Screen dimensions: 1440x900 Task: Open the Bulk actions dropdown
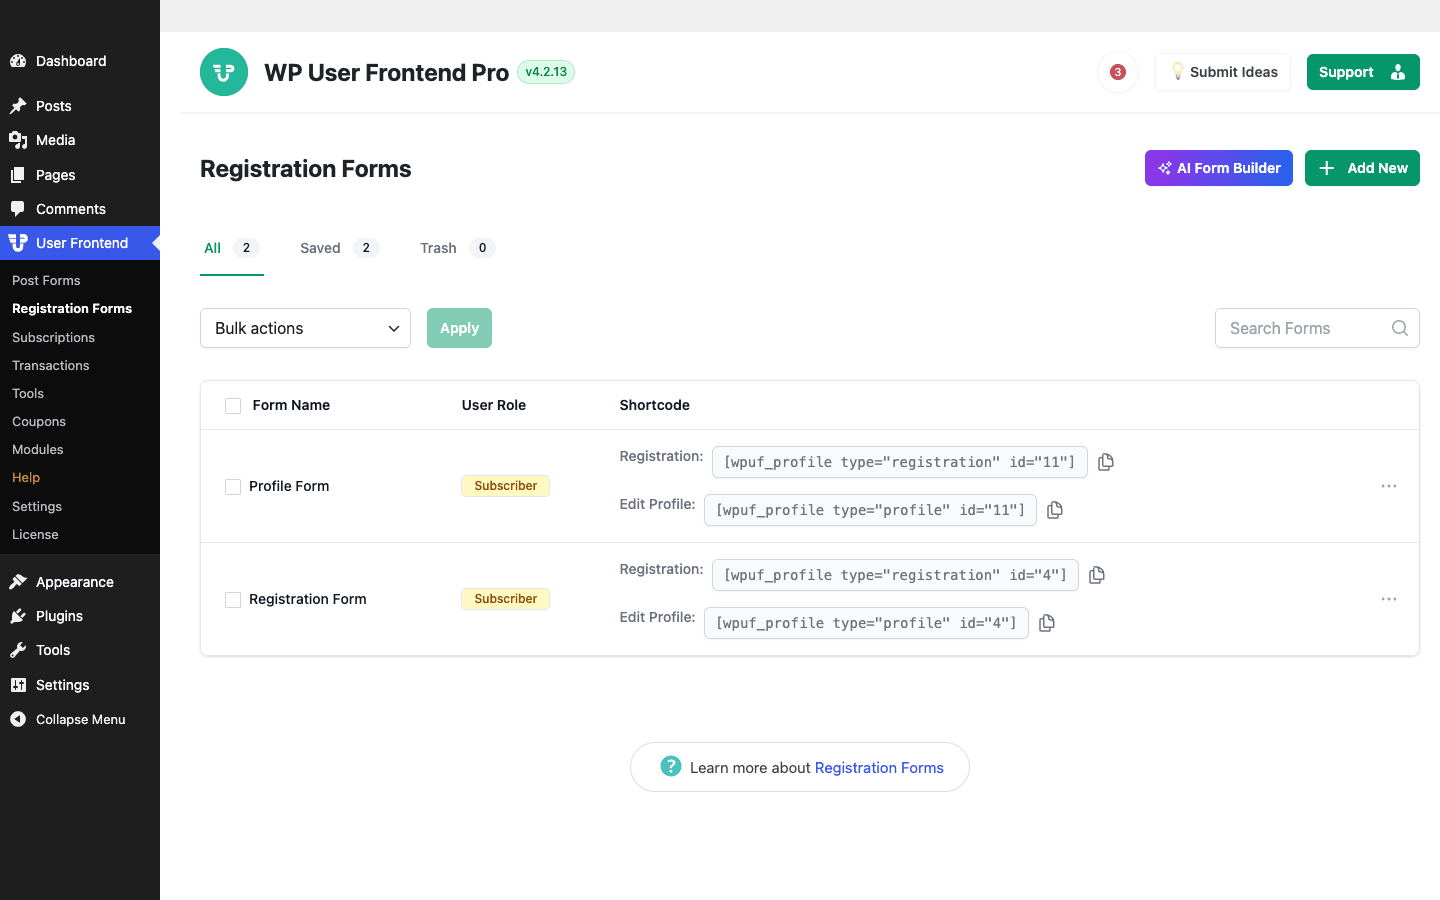[305, 328]
